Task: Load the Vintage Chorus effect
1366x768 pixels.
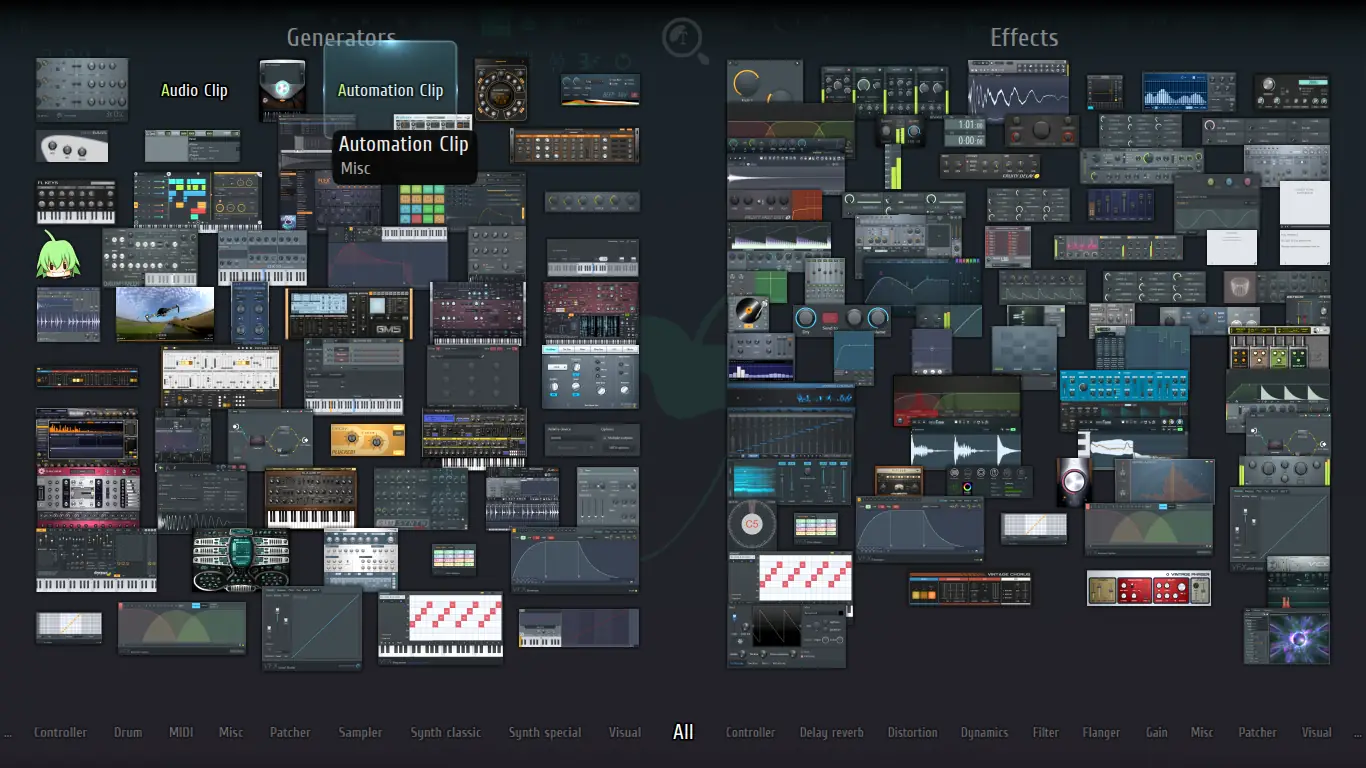Action: point(970,588)
